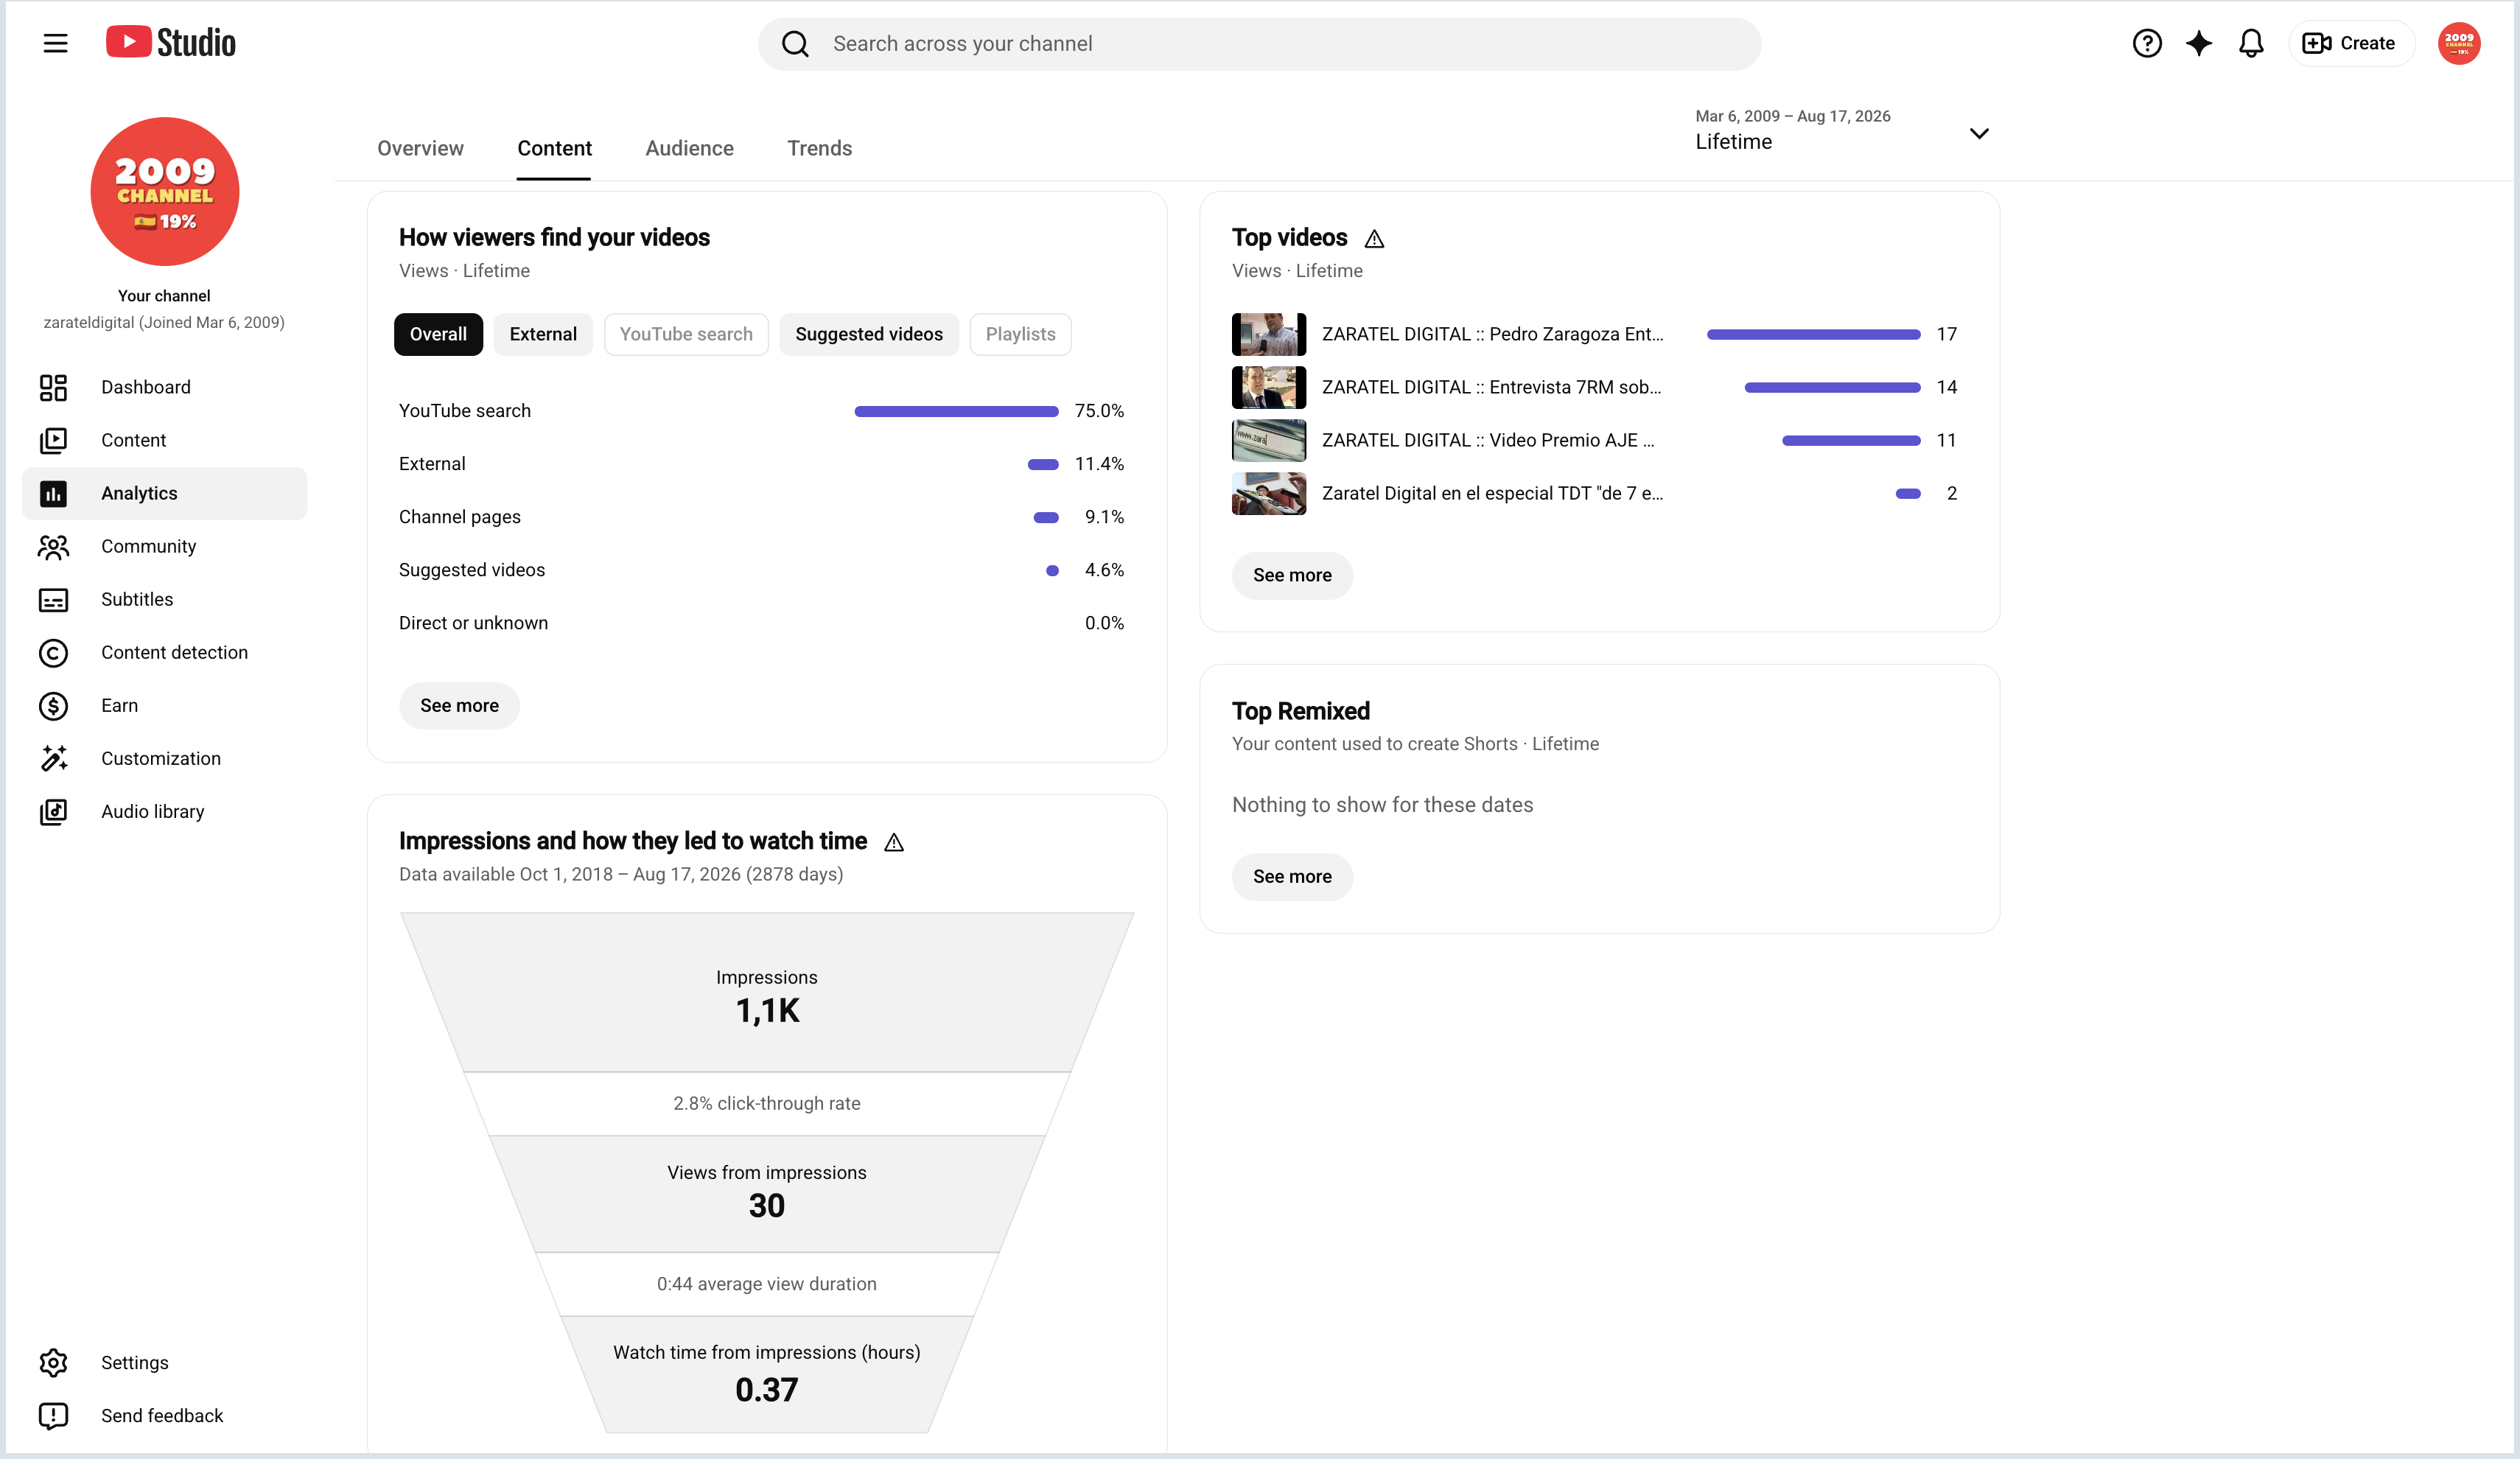Click the Channel pages 9.1% bar
This screenshot has width=2520, height=1459.
click(x=1046, y=517)
